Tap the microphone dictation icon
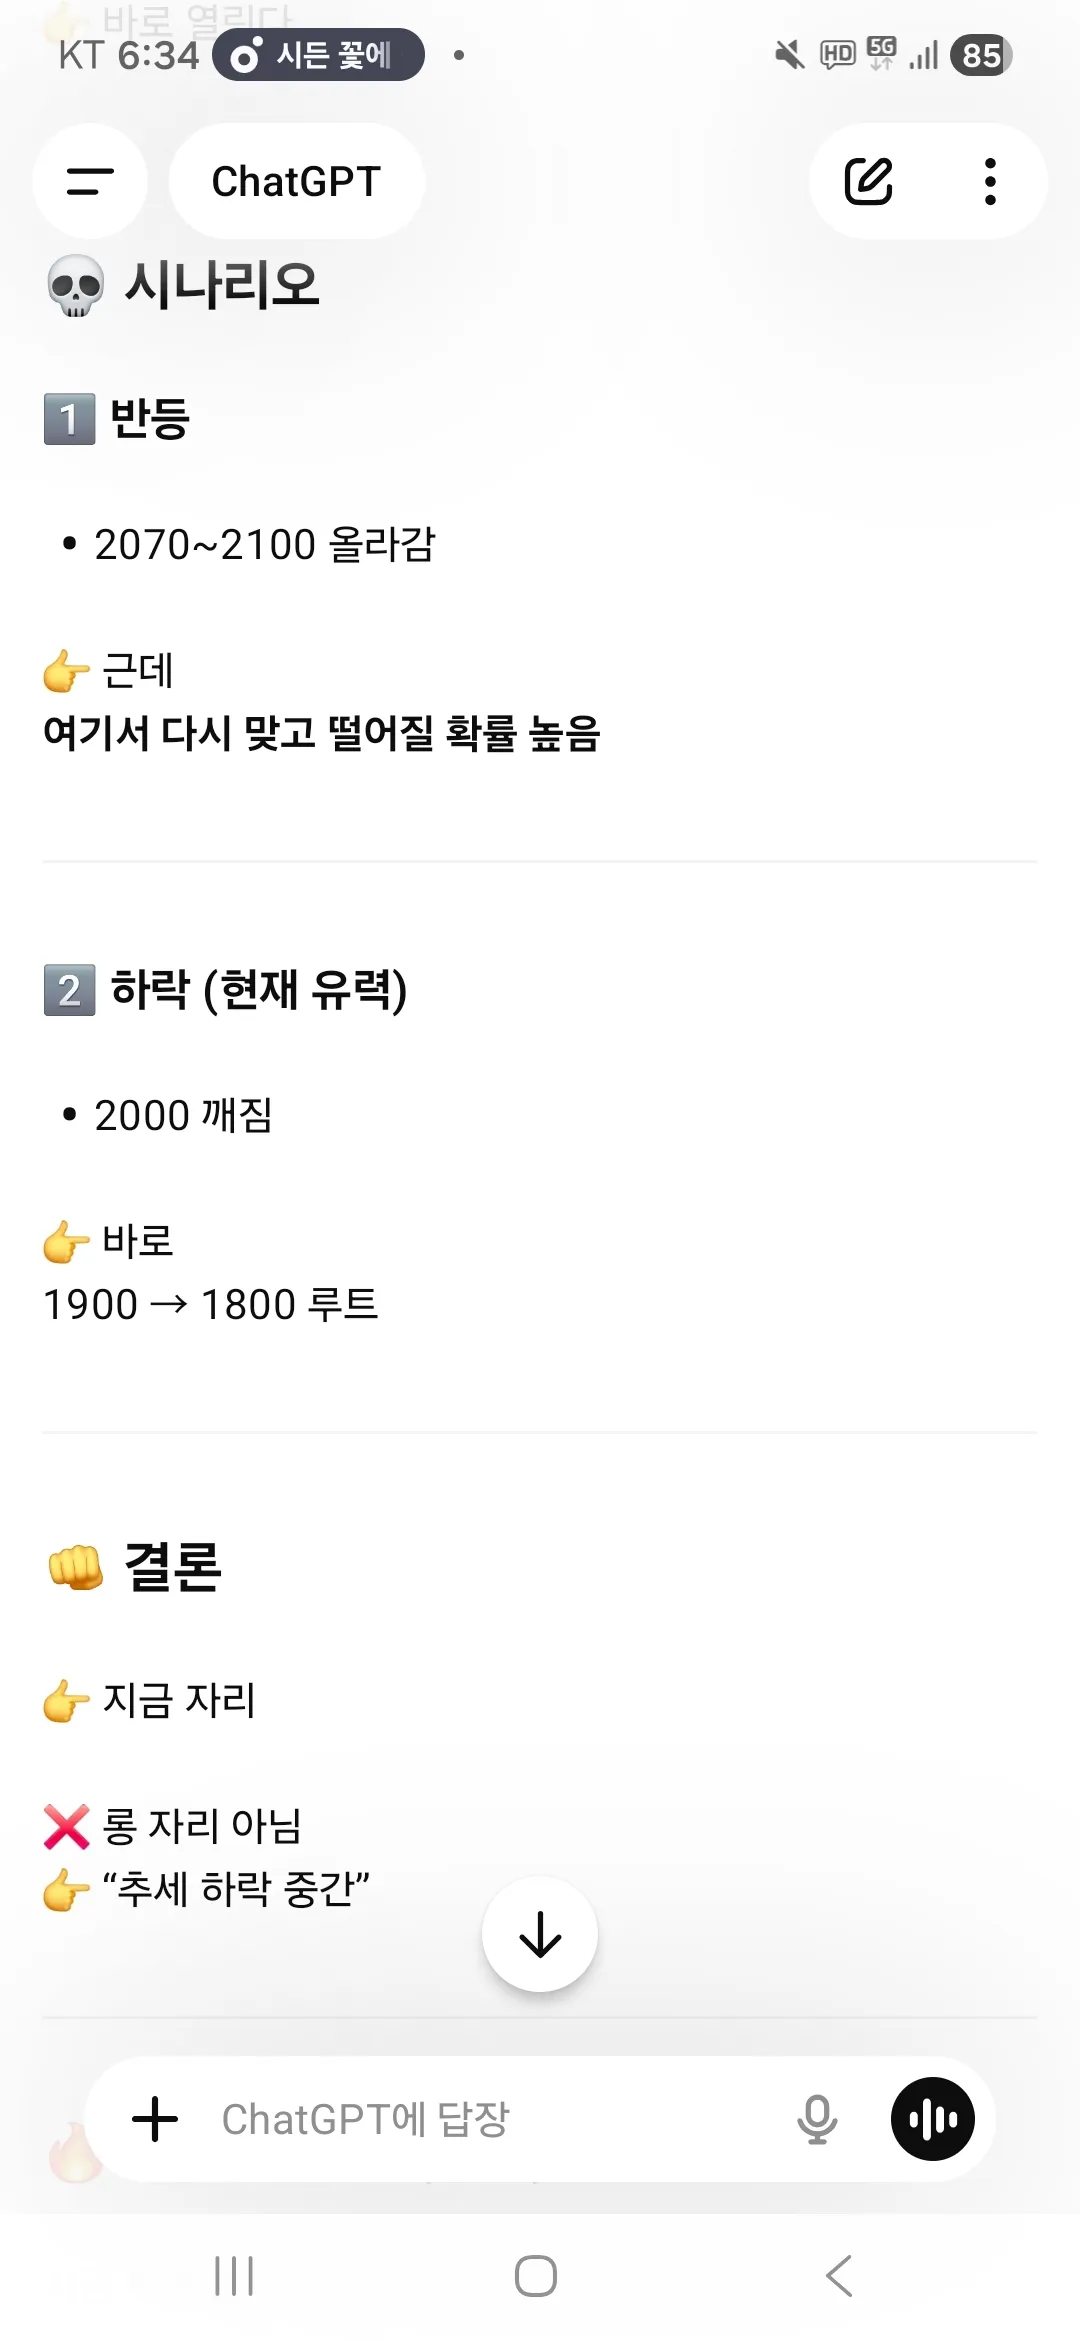1080x2340 pixels. pos(817,2119)
